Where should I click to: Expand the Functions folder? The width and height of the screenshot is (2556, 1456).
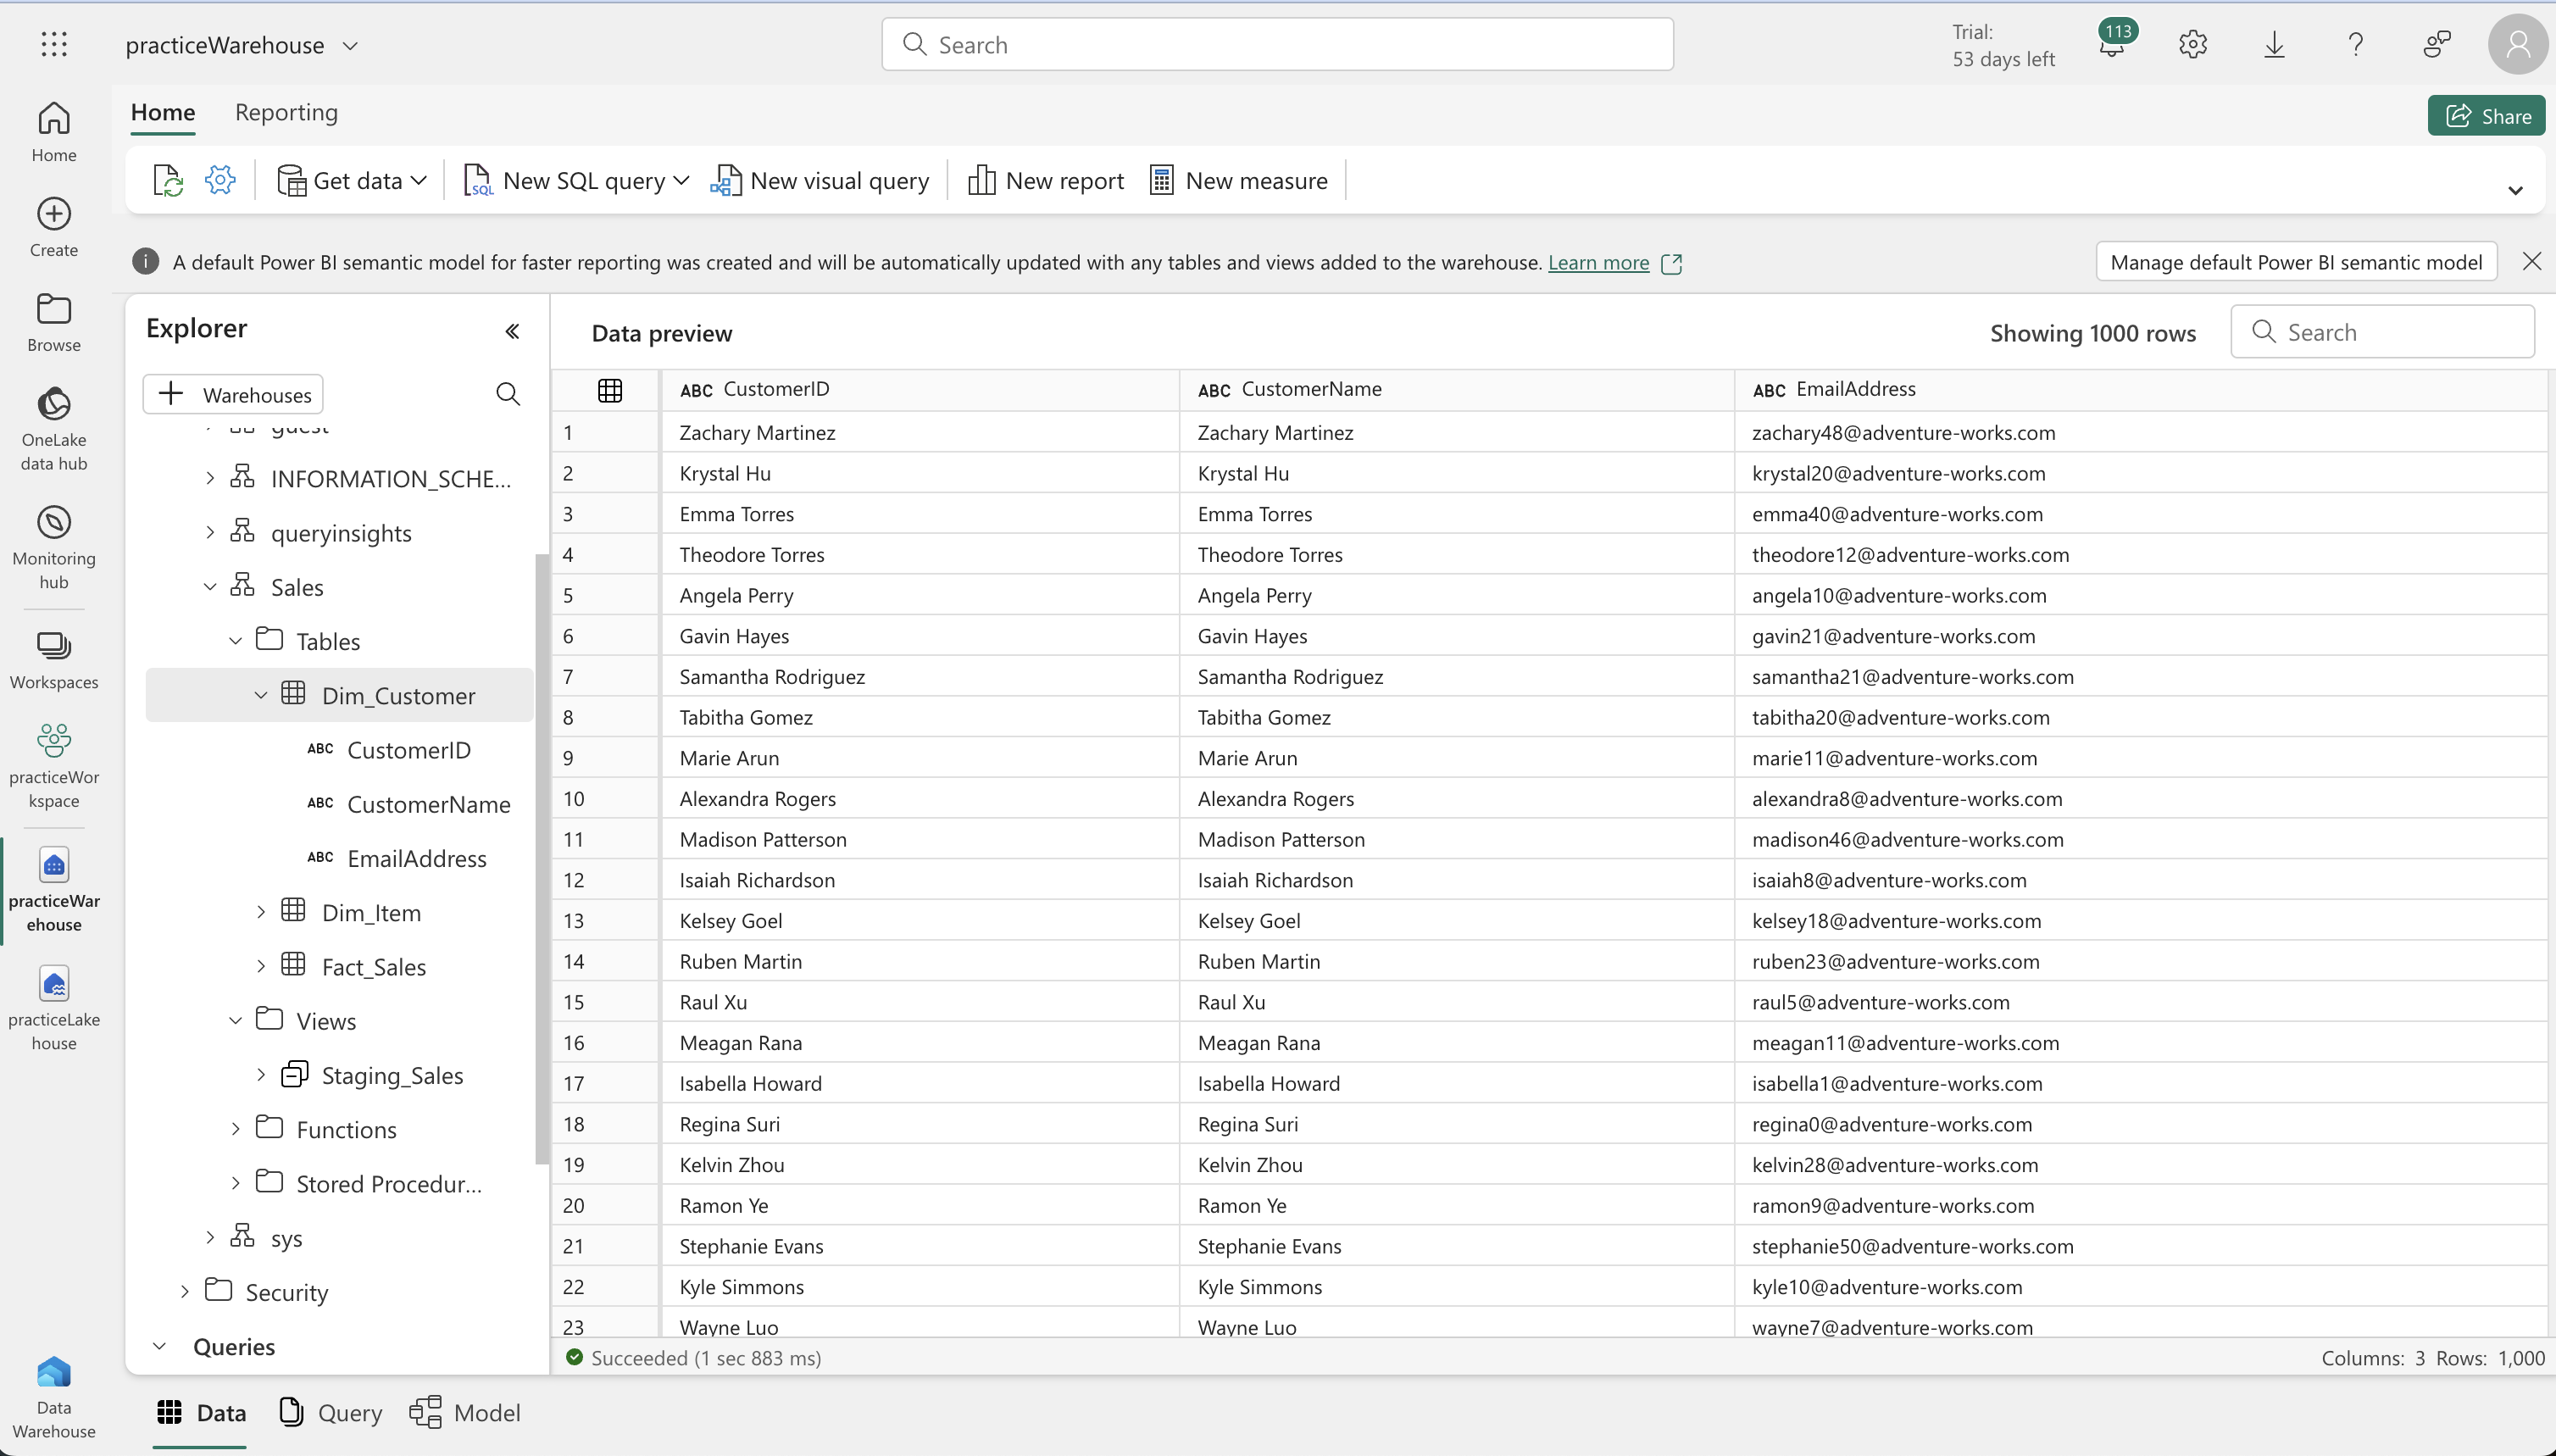point(235,1129)
